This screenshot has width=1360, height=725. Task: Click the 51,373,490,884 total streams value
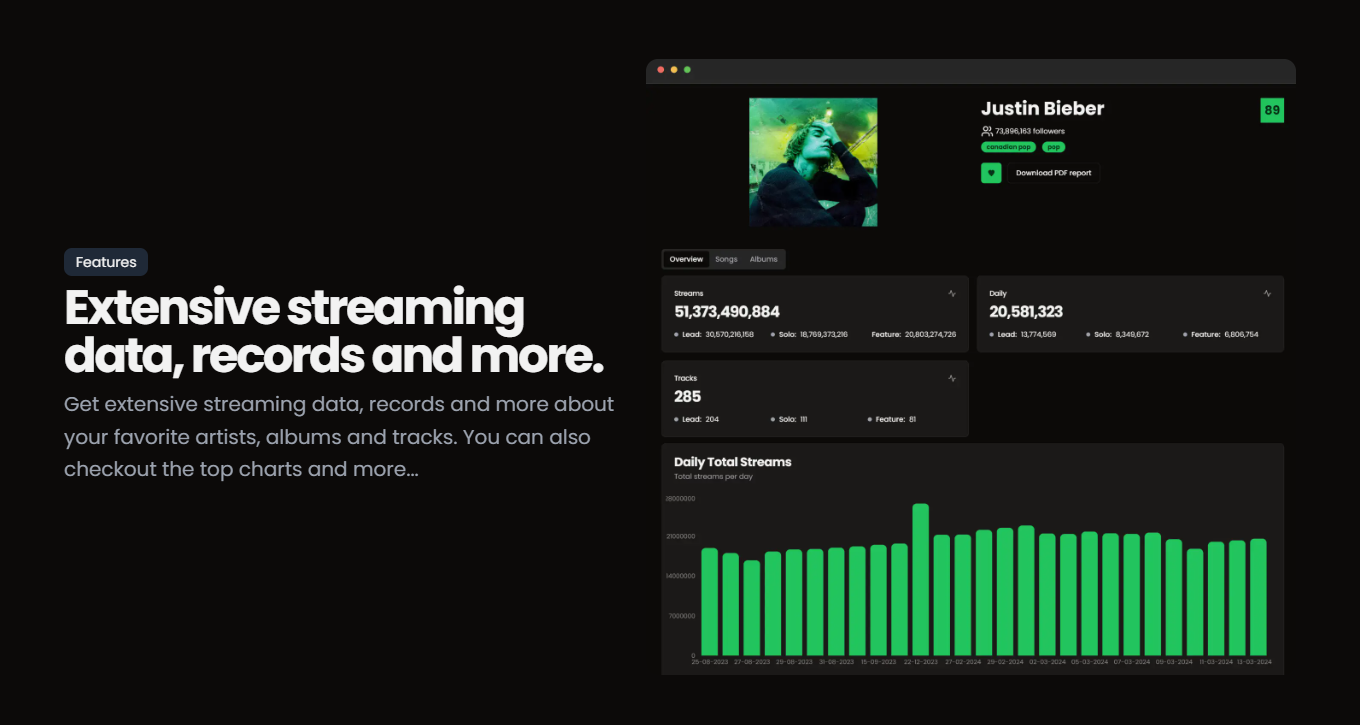(x=727, y=312)
